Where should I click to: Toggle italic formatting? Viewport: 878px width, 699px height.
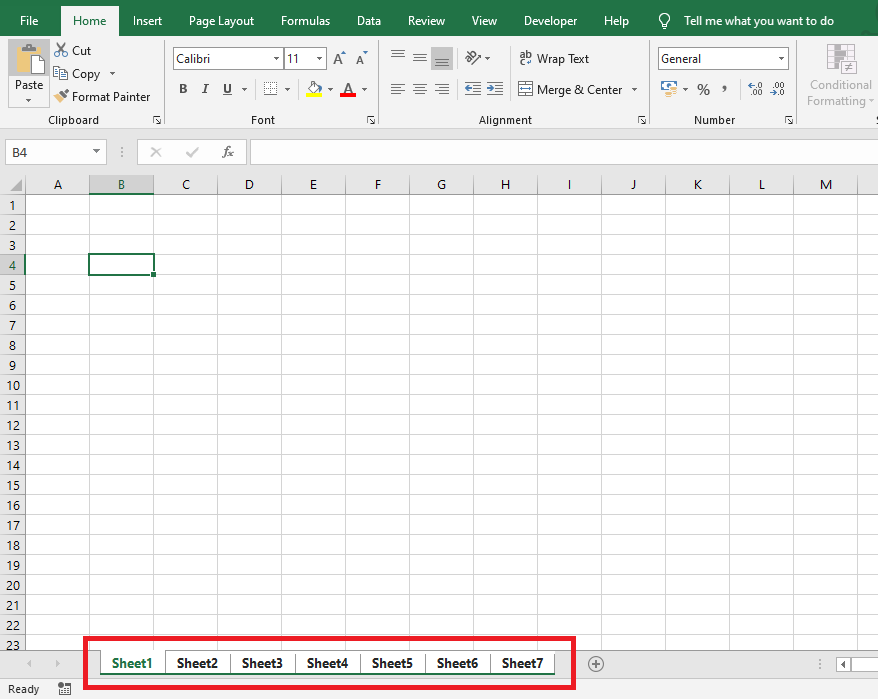click(x=205, y=90)
